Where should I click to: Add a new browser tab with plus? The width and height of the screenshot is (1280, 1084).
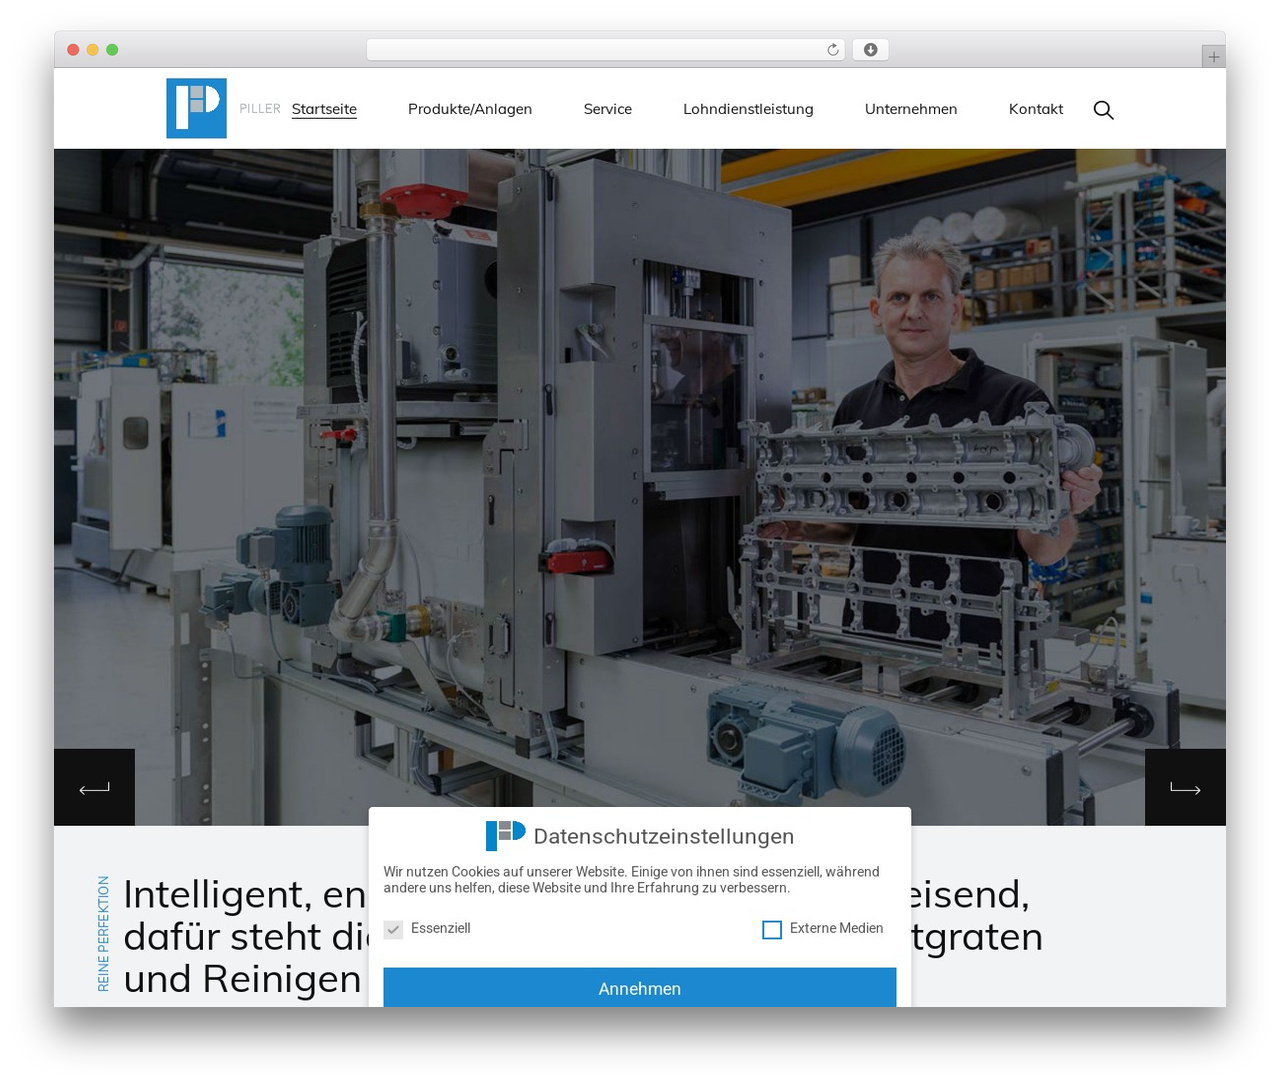coord(1213,57)
